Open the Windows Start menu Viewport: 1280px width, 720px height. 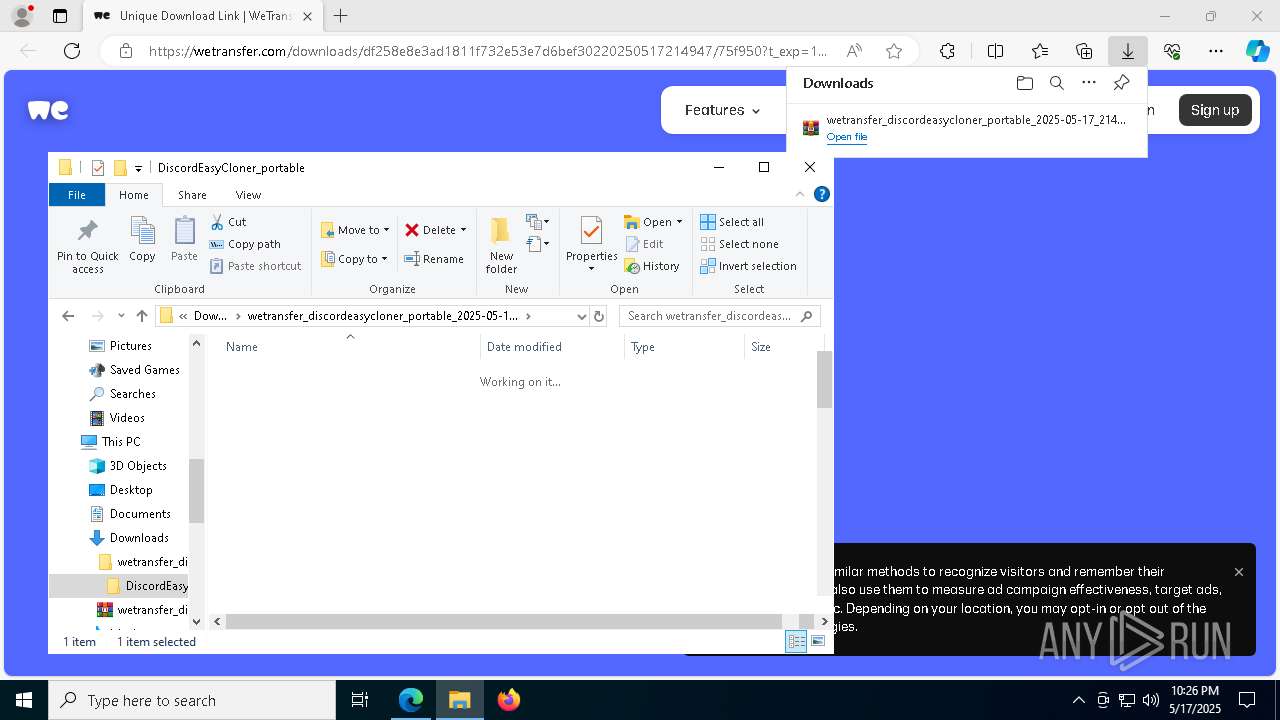pyautogui.click(x=24, y=700)
